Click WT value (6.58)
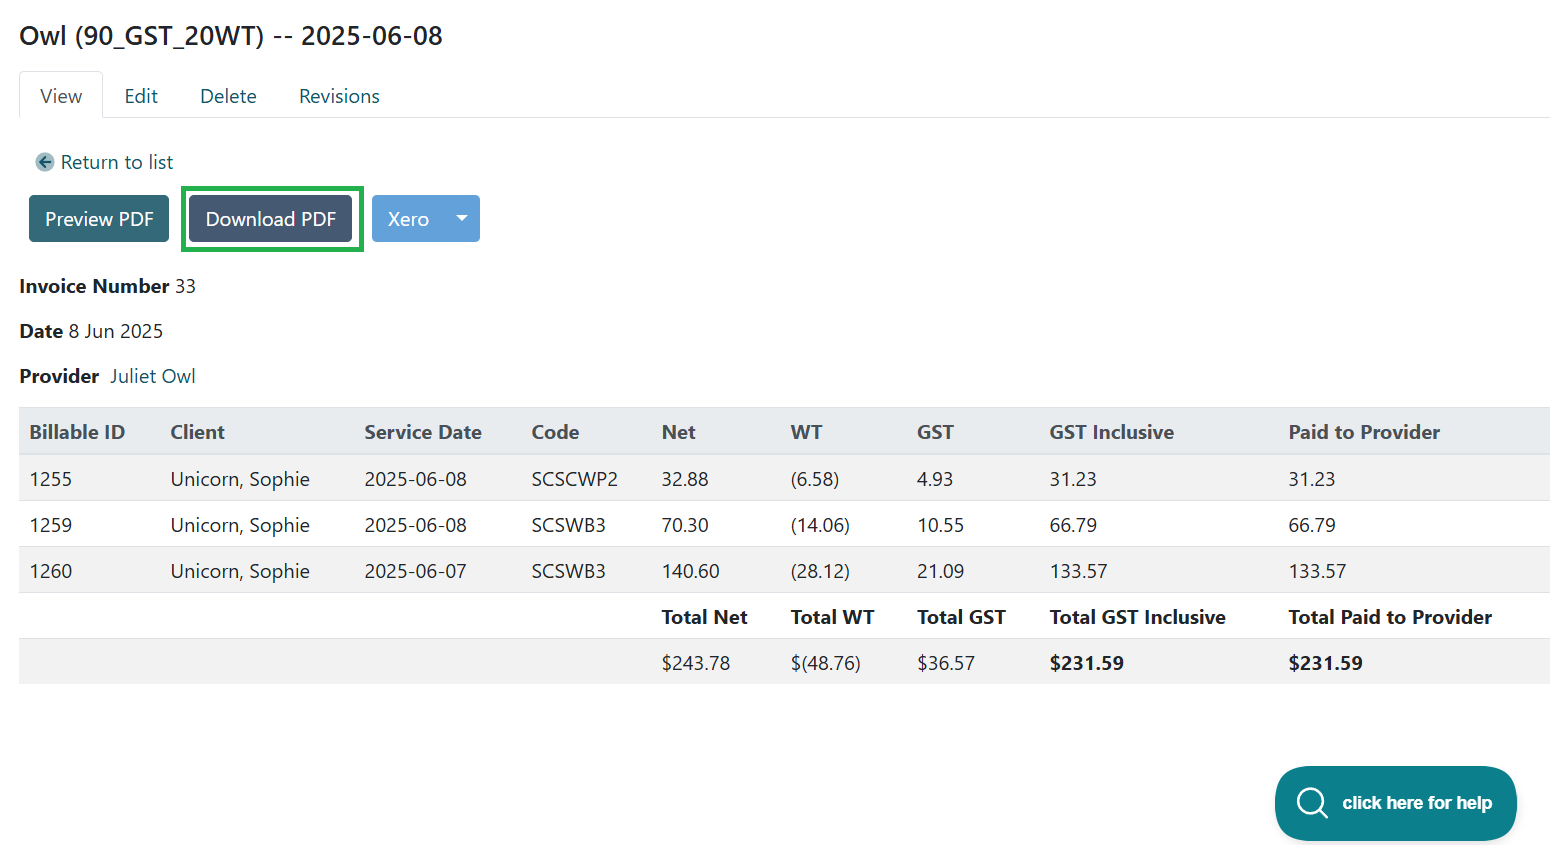 point(814,479)
